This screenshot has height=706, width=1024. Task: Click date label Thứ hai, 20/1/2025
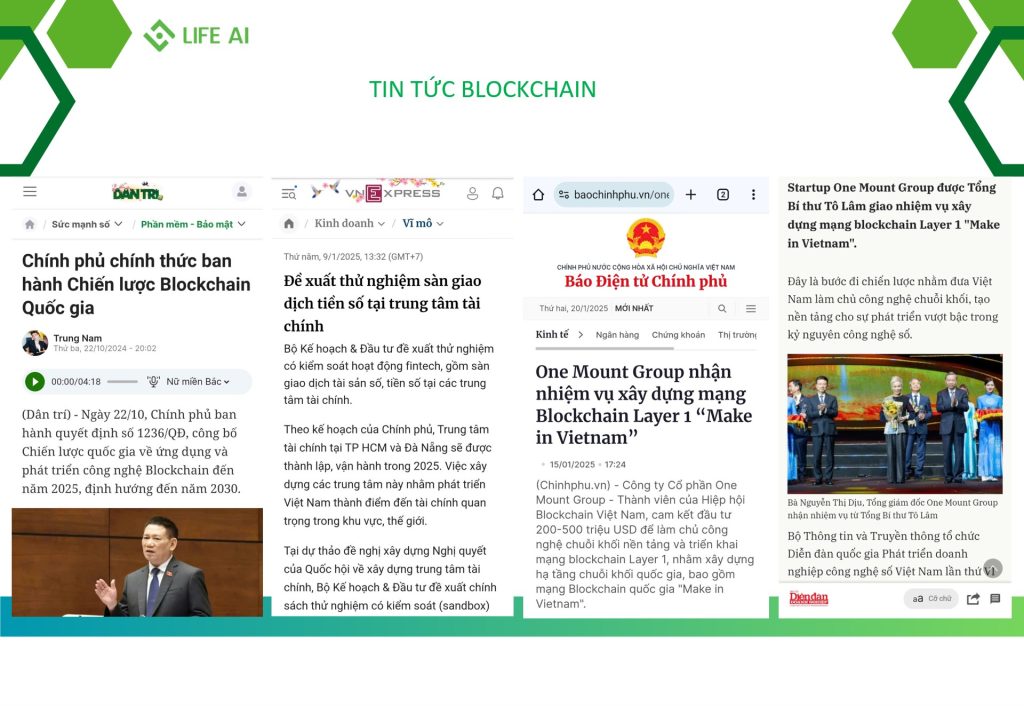573,308
